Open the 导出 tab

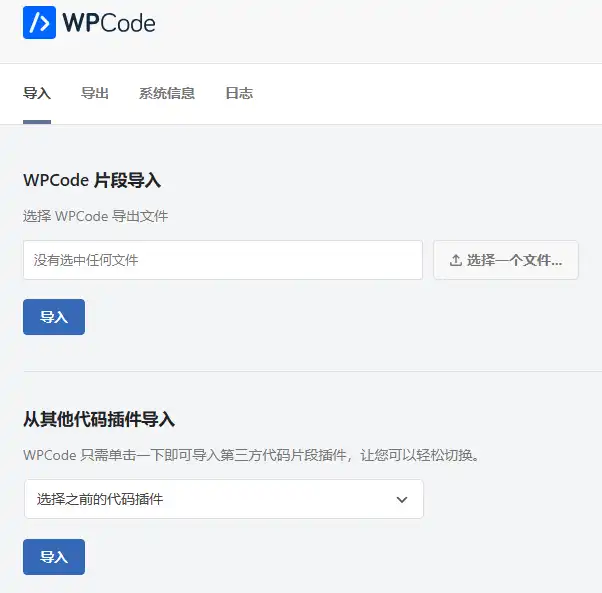coord(95,93)
